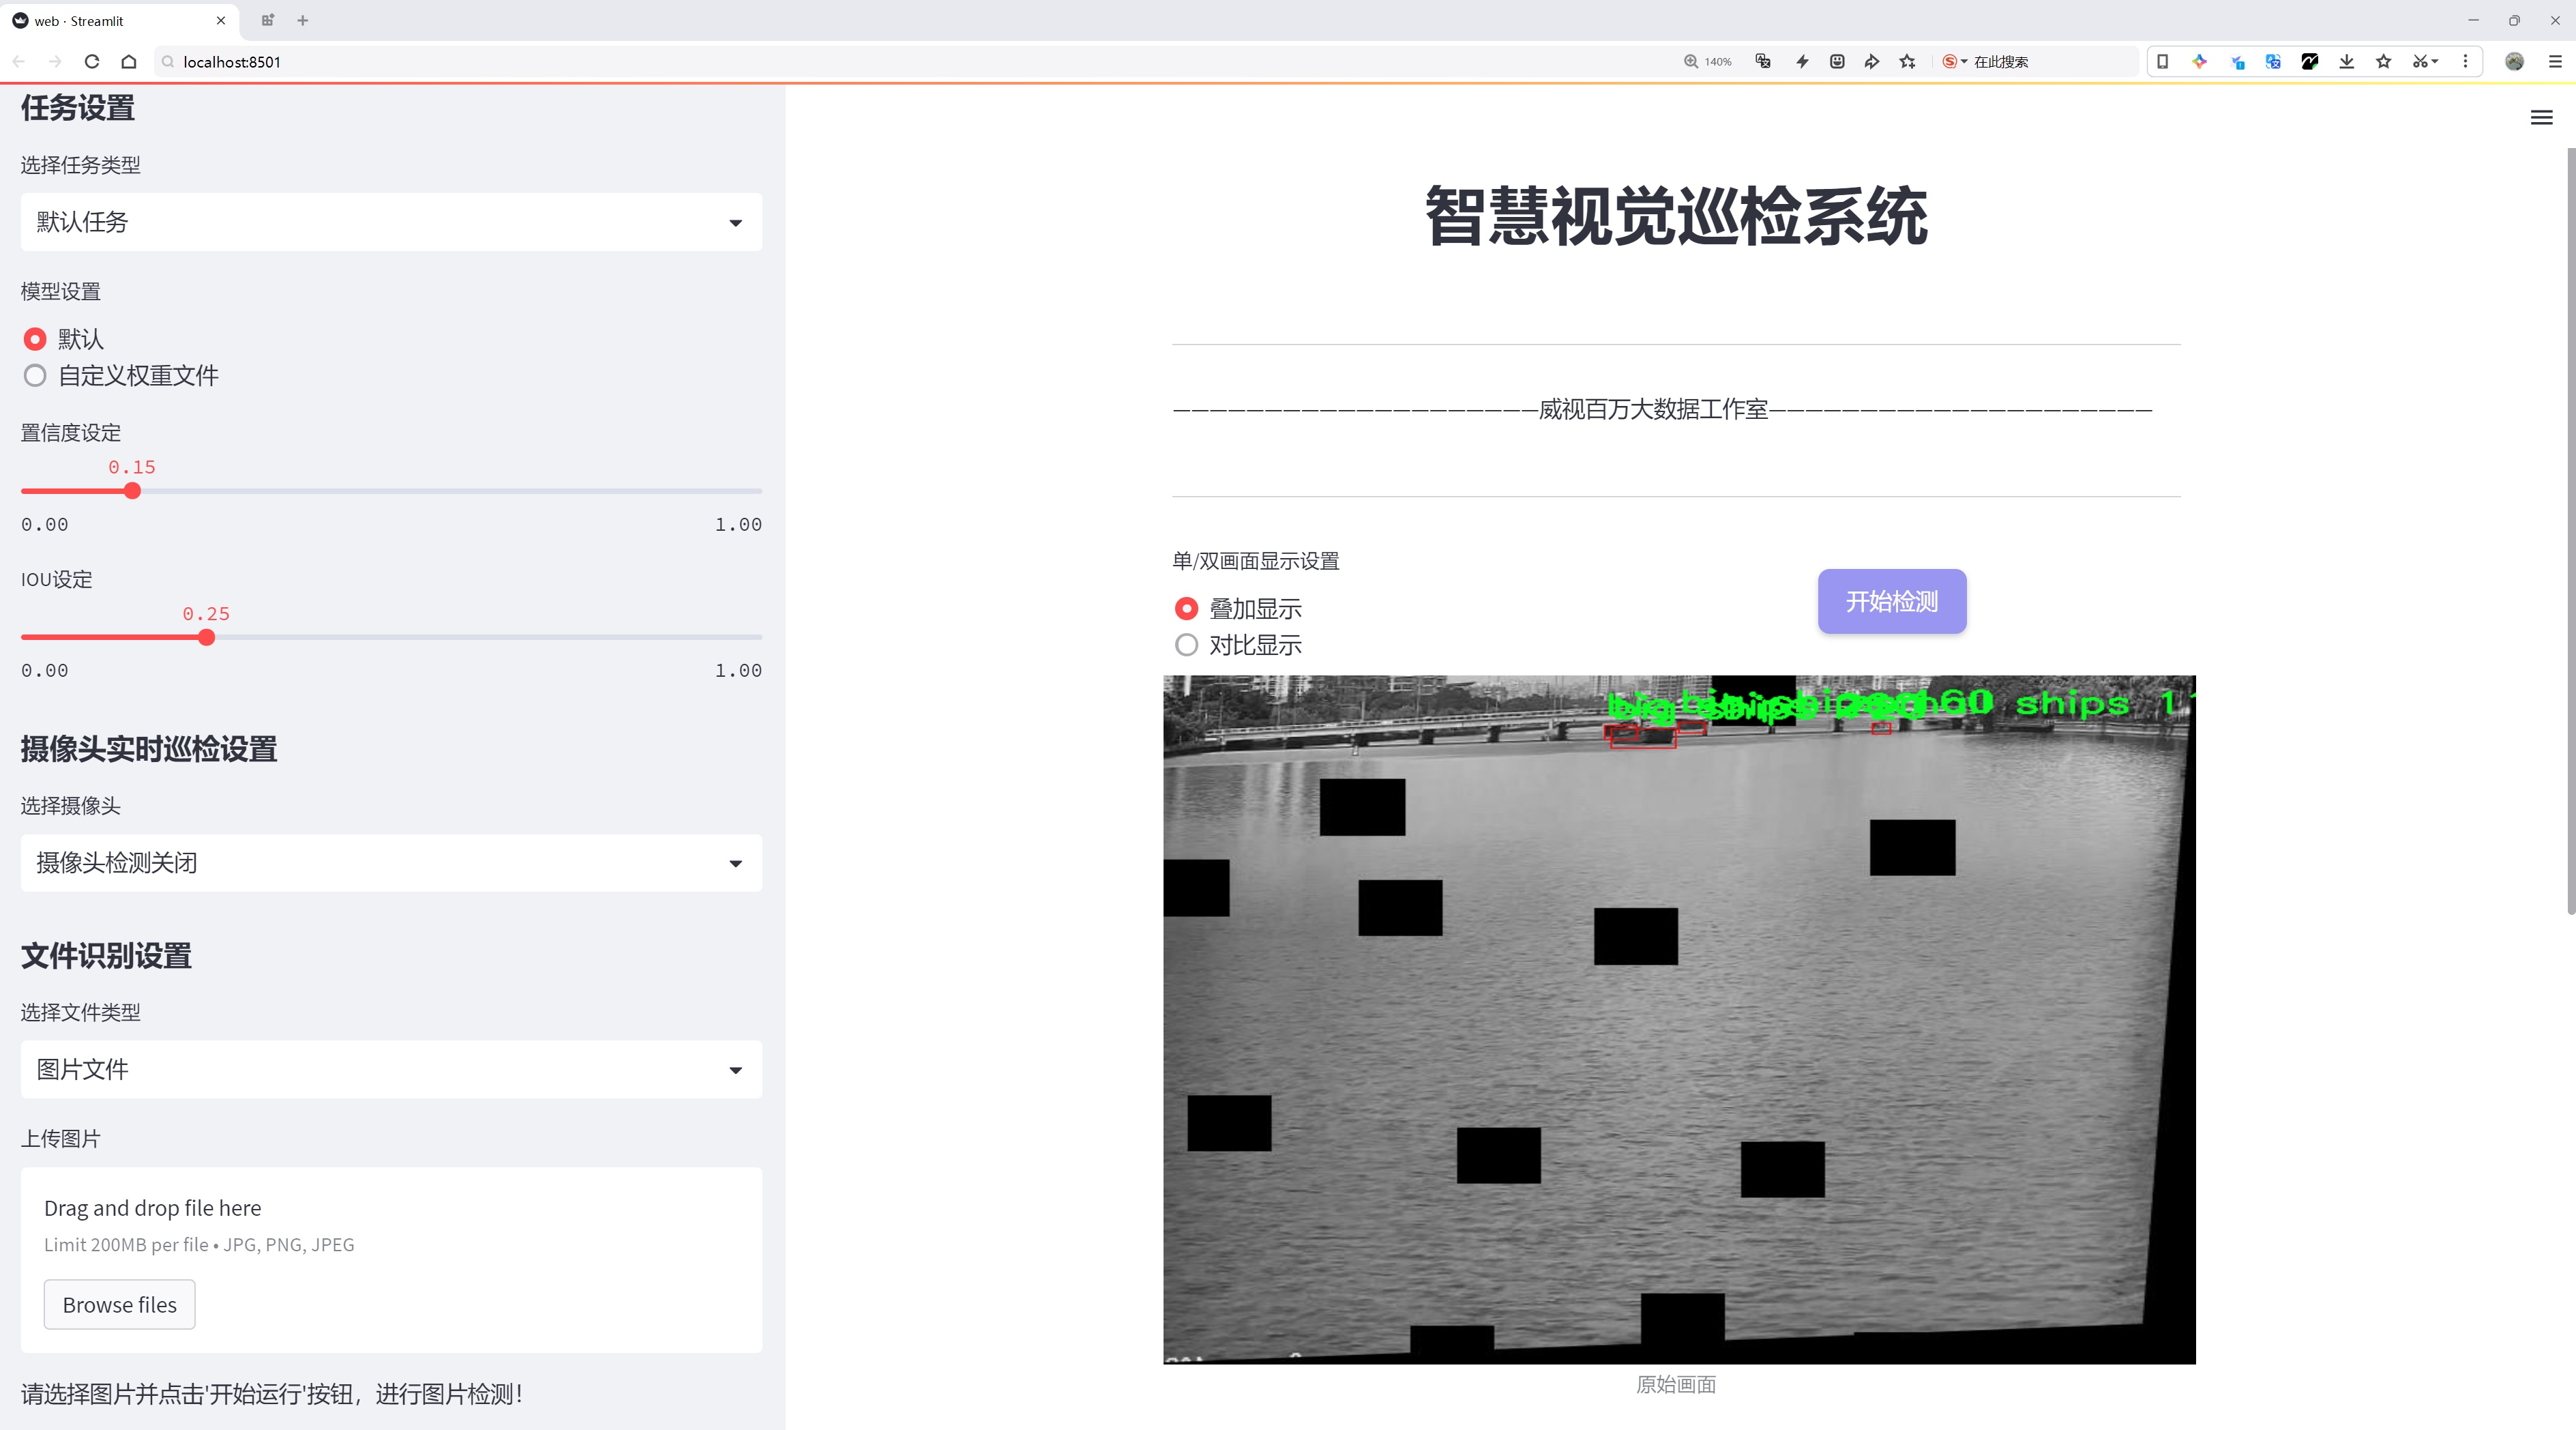Click the IOU slider handle at 0.25
2576x1430 pixels.
pyautogui.click(x=206, y=637)
